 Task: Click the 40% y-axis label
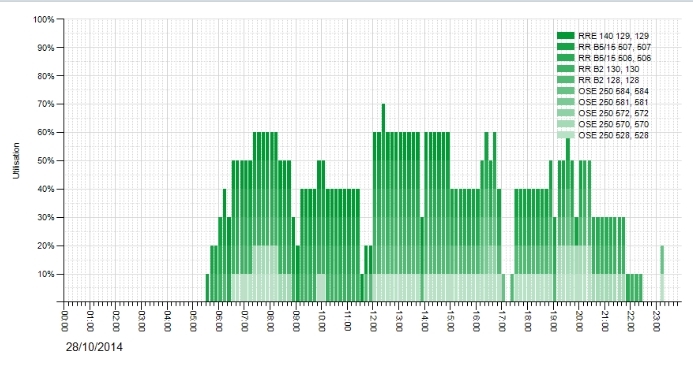pyautogui.click(x=46, y=189)
